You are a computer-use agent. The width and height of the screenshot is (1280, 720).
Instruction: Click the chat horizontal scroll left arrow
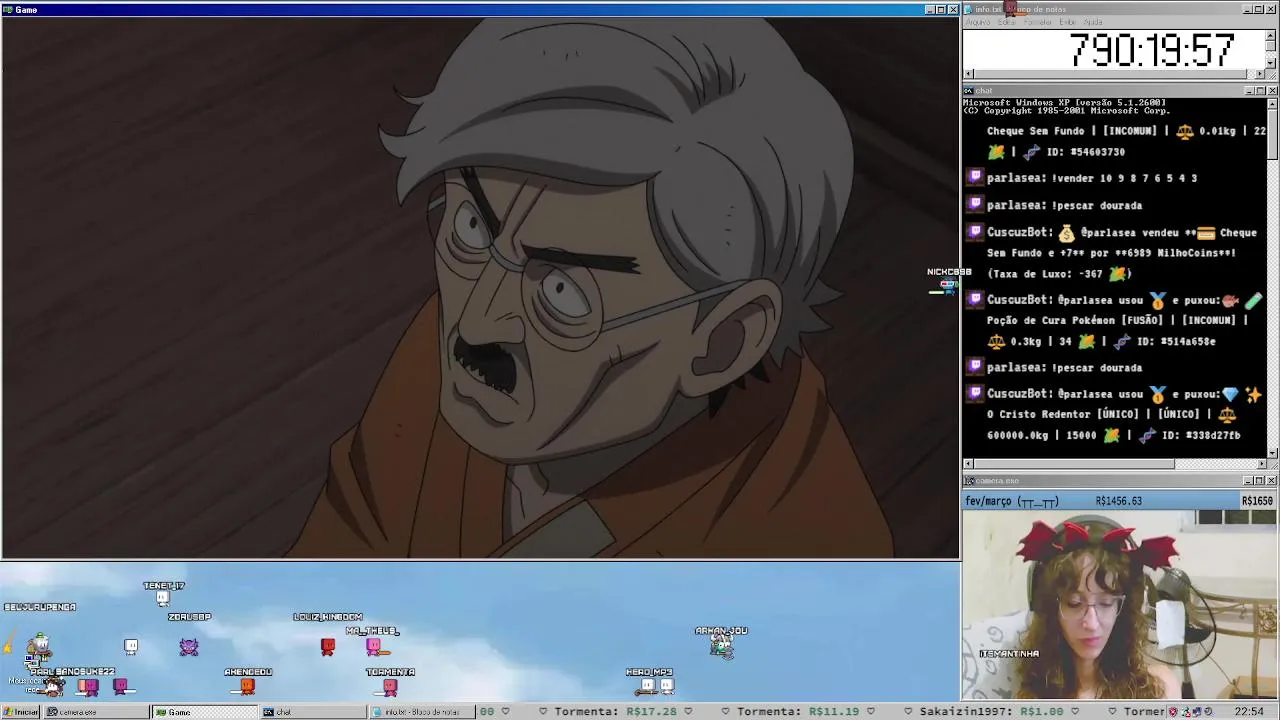[x=968, y=464]
